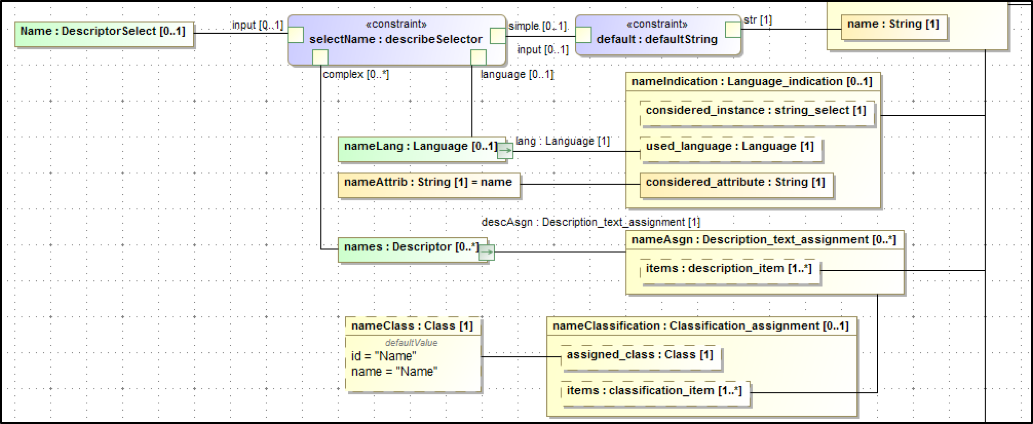The height and width of the screenshot is (424, 1033).
Task: Select the nameAttrib : String = name block
Action: (428, 183)
